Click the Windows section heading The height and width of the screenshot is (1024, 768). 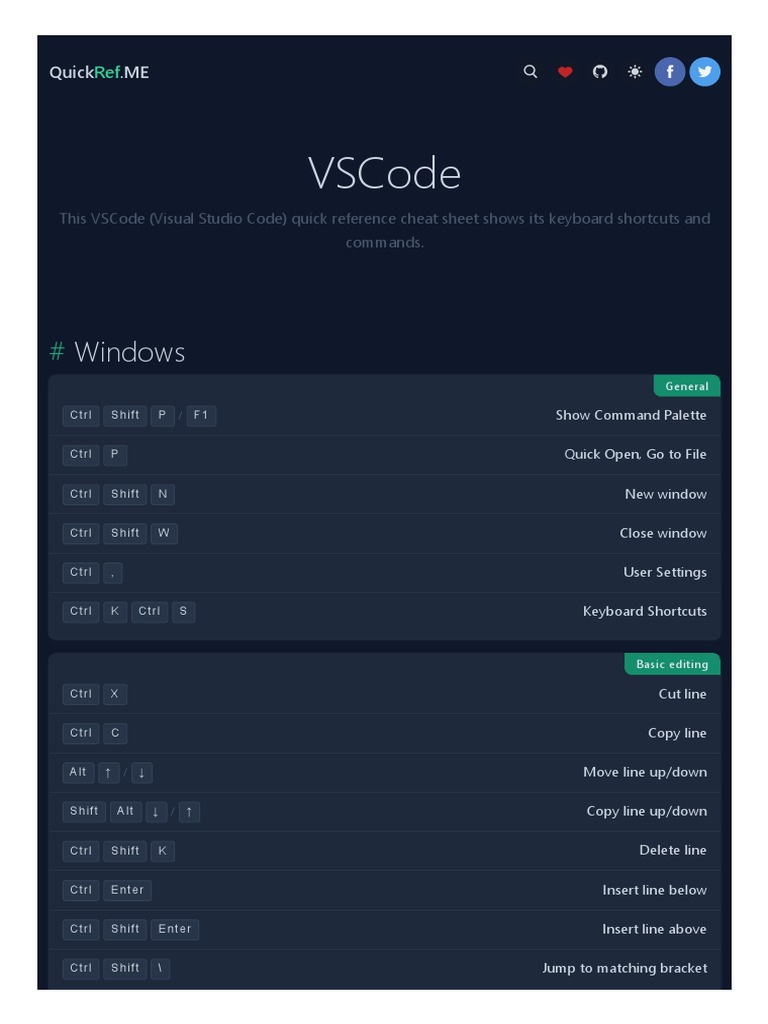129,352
